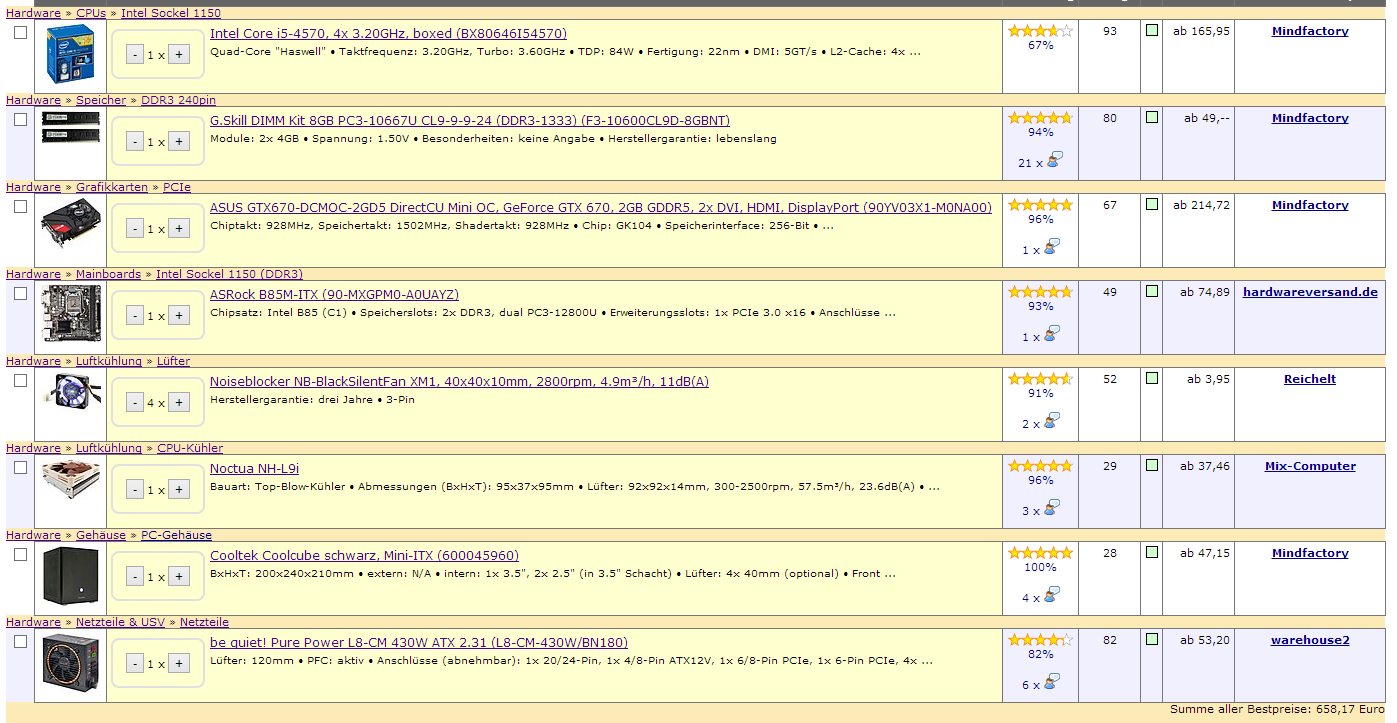Decrease quantity of be quiet! Pure Power
1397x723 pixels.
135,664
